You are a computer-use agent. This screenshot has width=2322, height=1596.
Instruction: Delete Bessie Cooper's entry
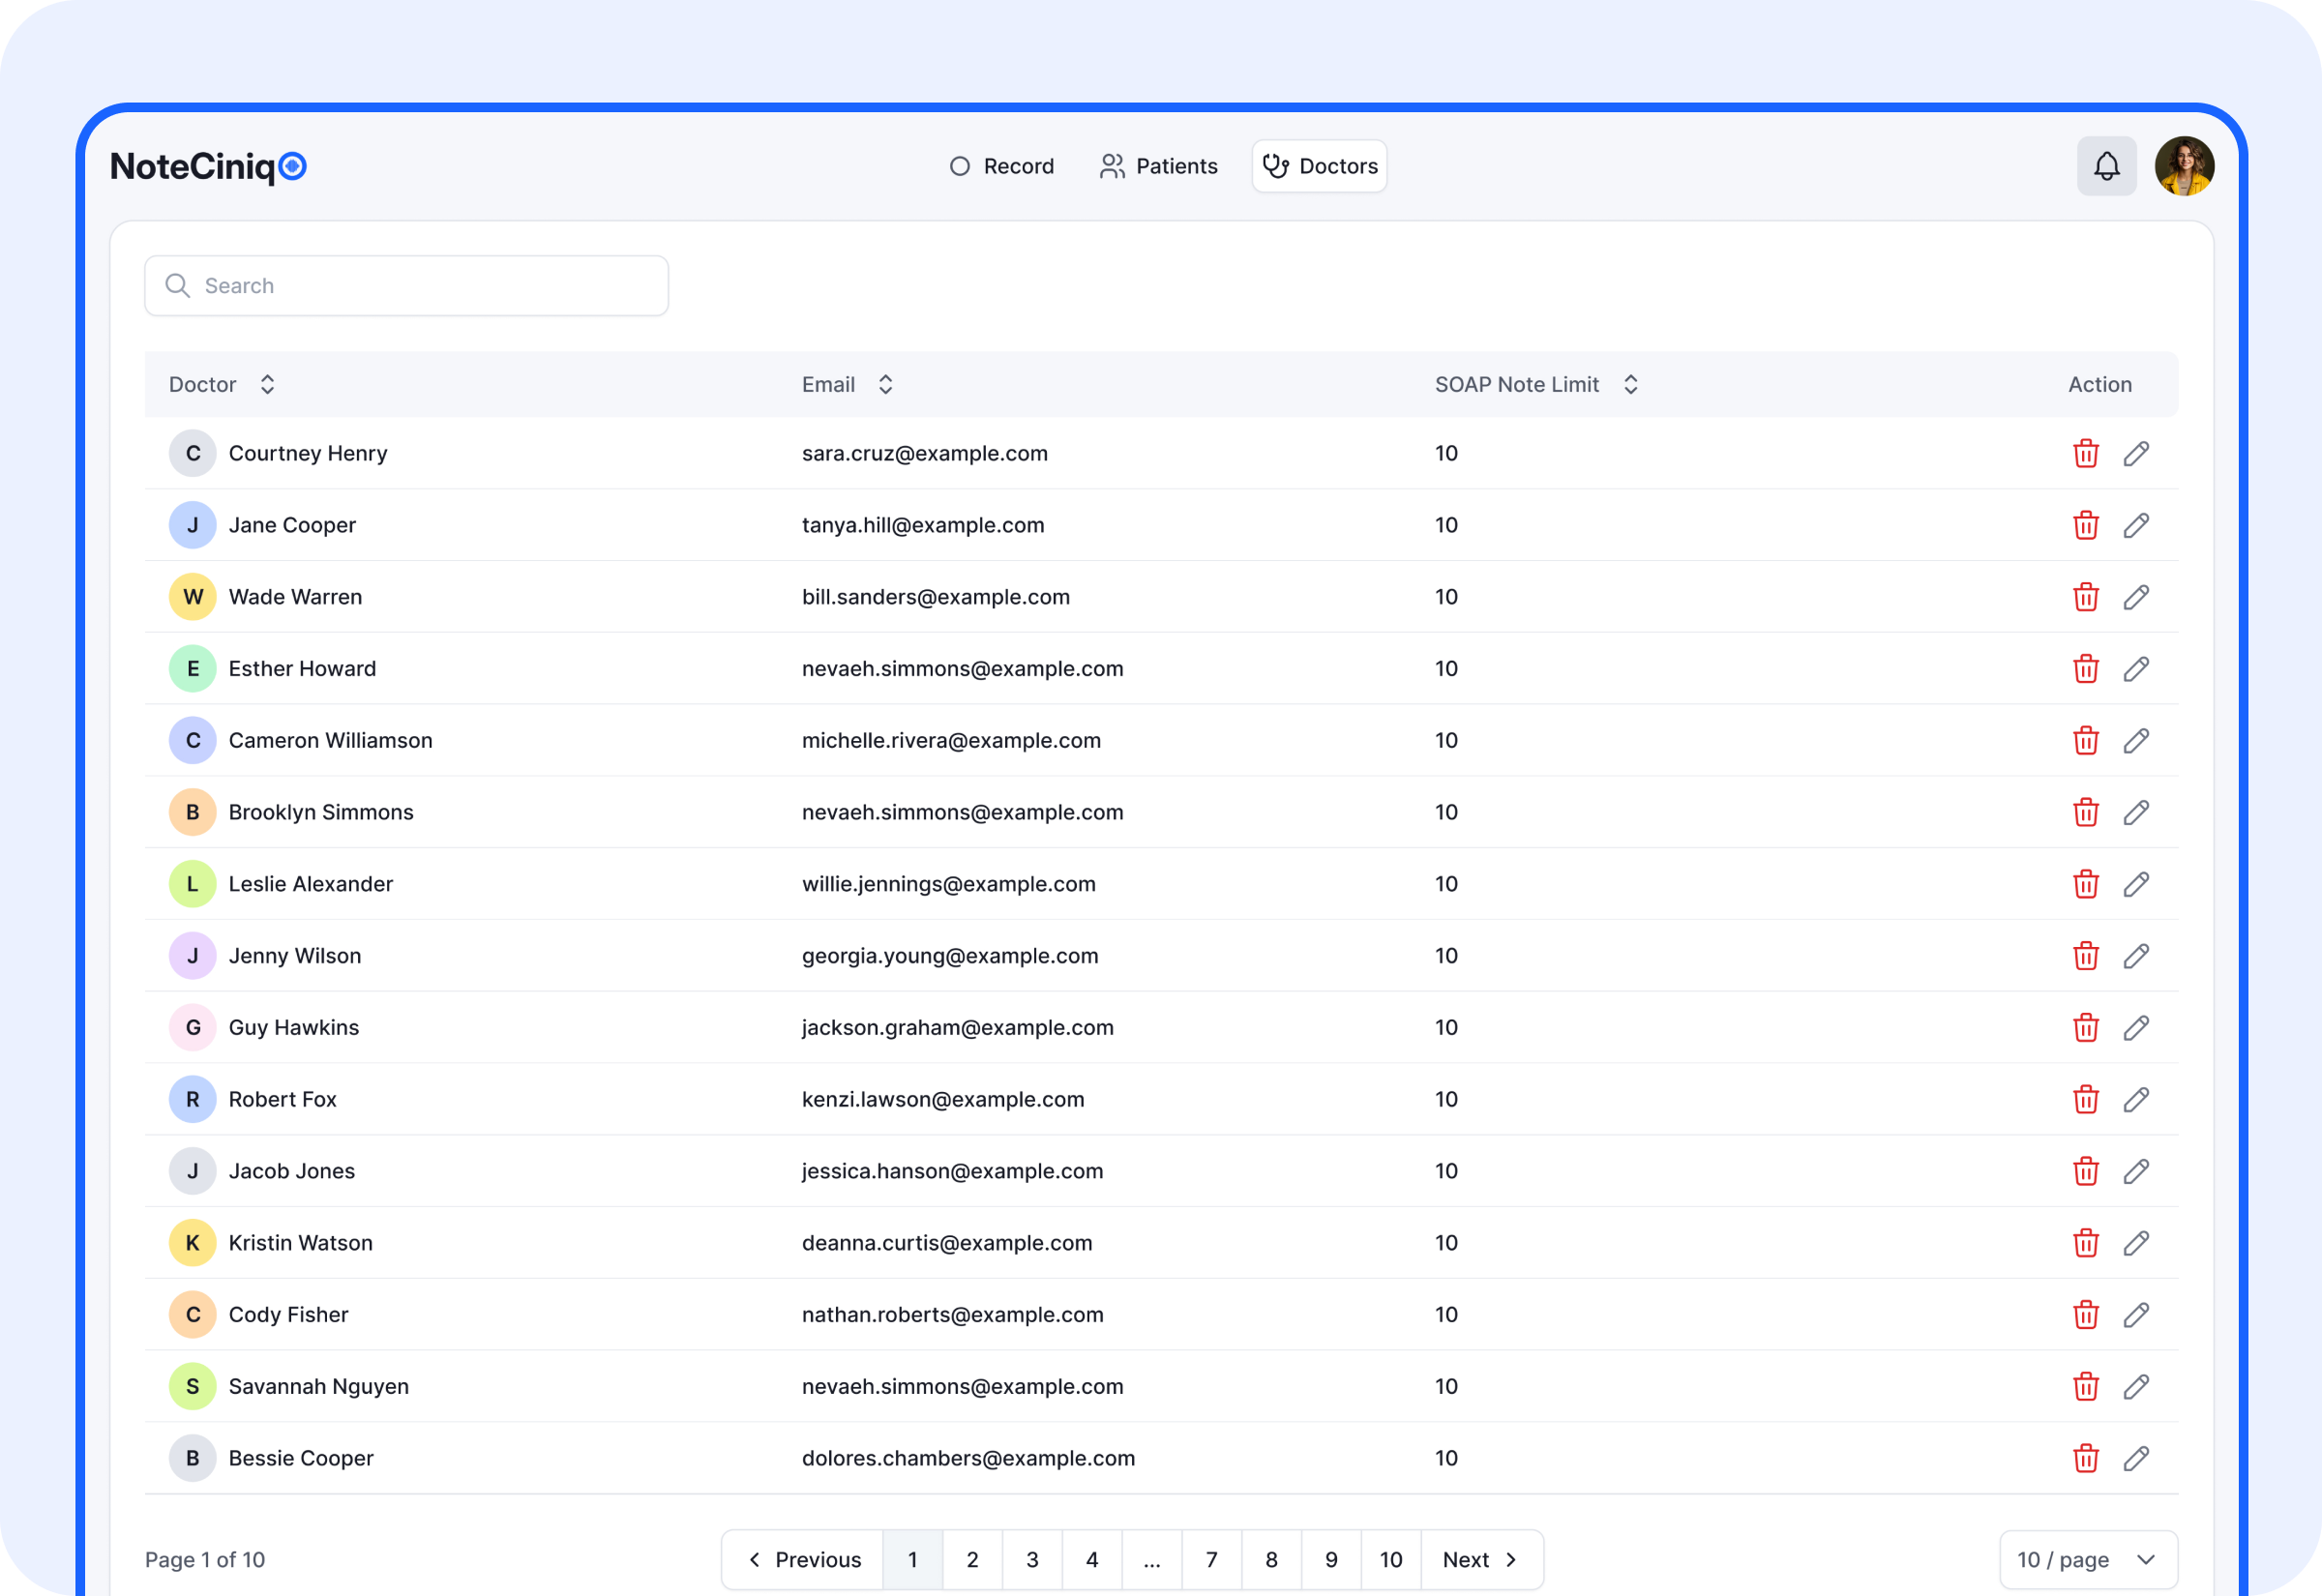tap(2085, 1458)
